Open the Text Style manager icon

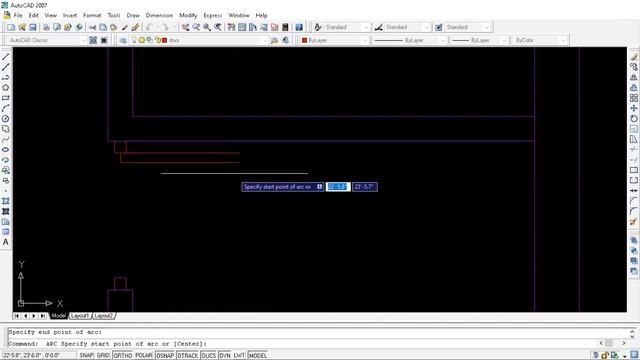318,27
